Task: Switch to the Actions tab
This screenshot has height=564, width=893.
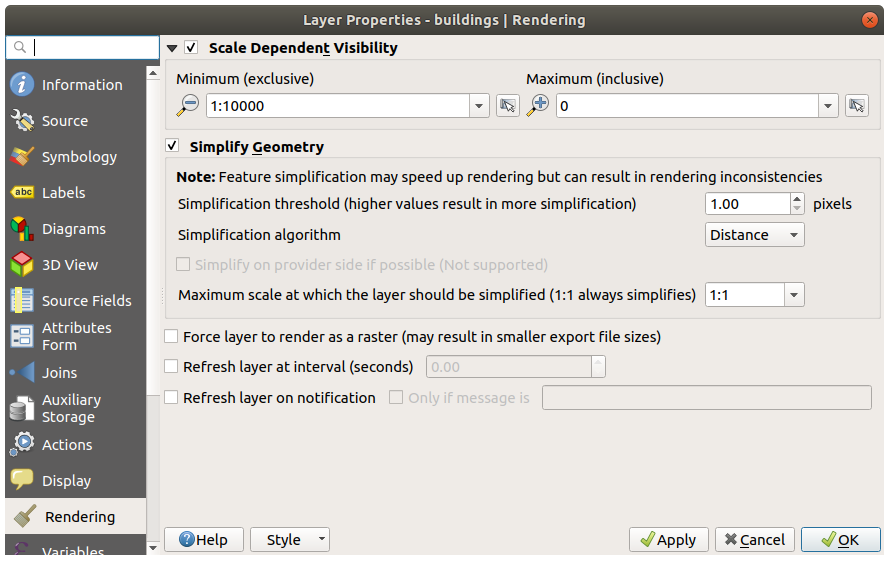Action: tap(67, 445)
